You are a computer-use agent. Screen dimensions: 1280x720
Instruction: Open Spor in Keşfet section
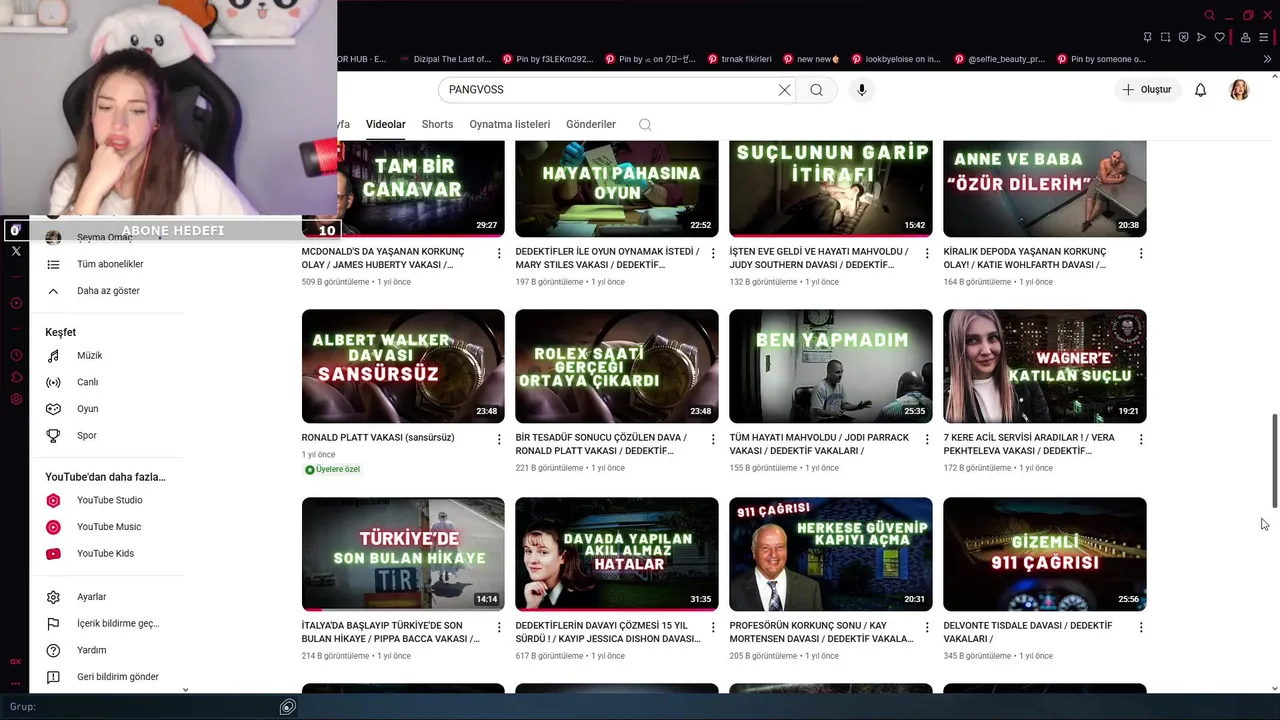pos(86,436)
